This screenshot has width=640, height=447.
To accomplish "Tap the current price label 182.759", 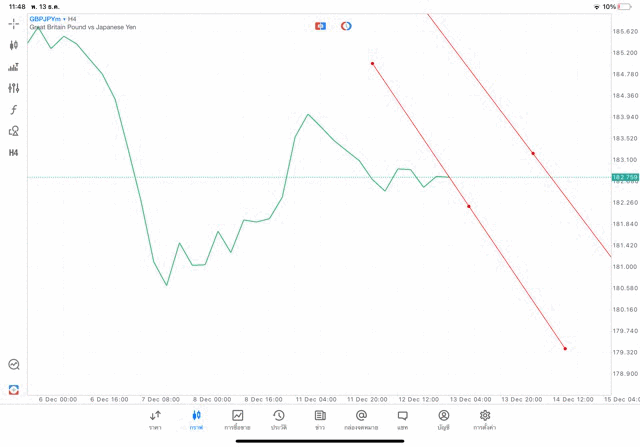I will click(624, 178).
